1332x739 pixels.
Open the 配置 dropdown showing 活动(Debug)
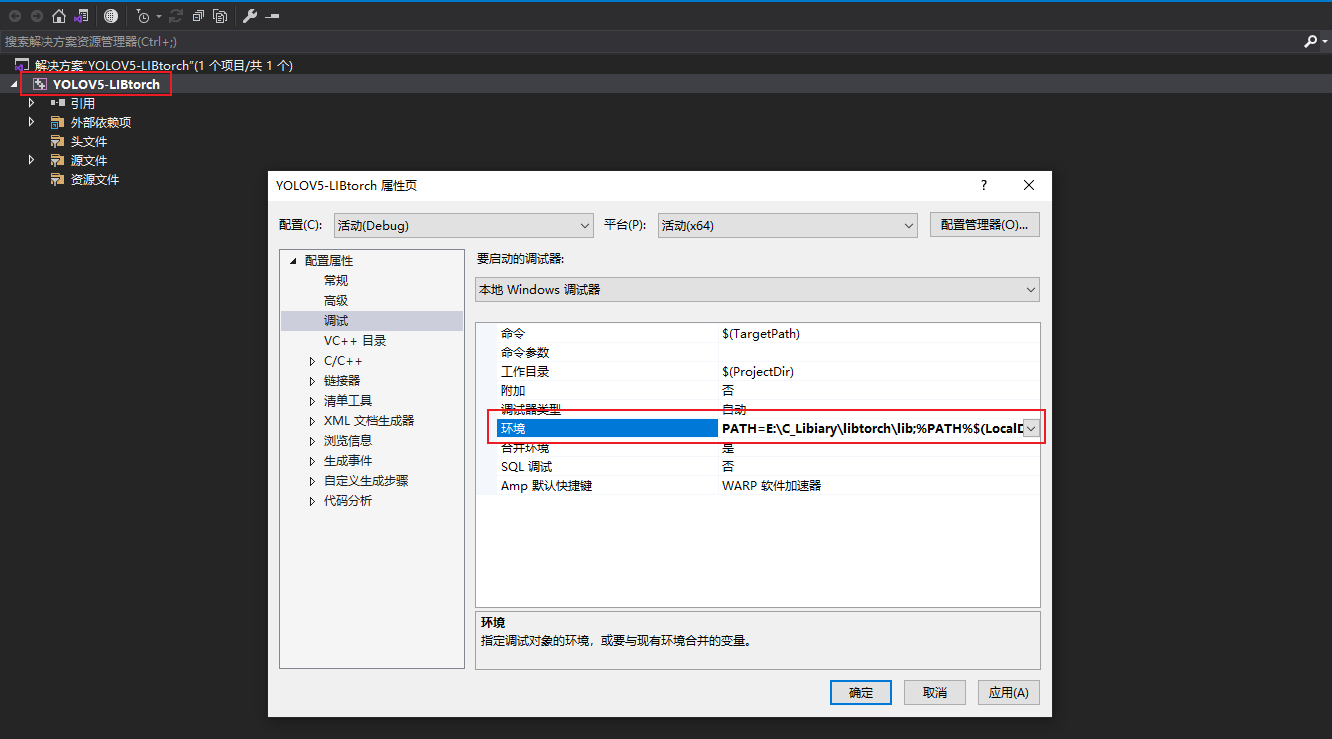464,225
